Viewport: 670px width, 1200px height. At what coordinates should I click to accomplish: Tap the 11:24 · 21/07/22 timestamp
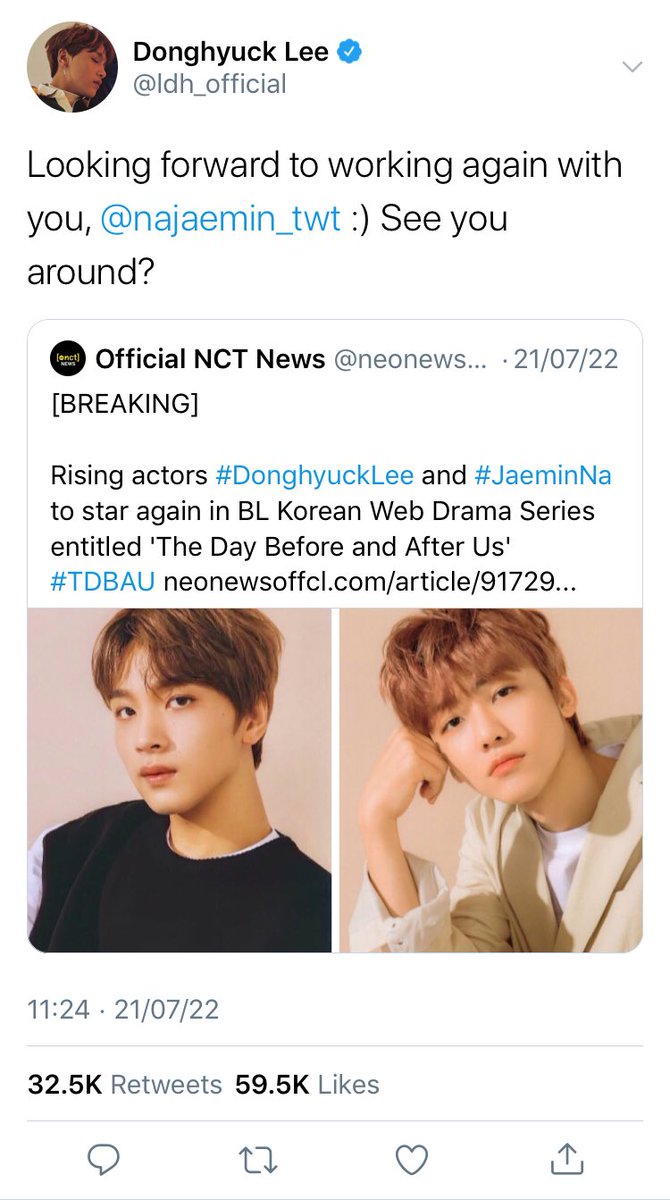(x=123, y=1009)
